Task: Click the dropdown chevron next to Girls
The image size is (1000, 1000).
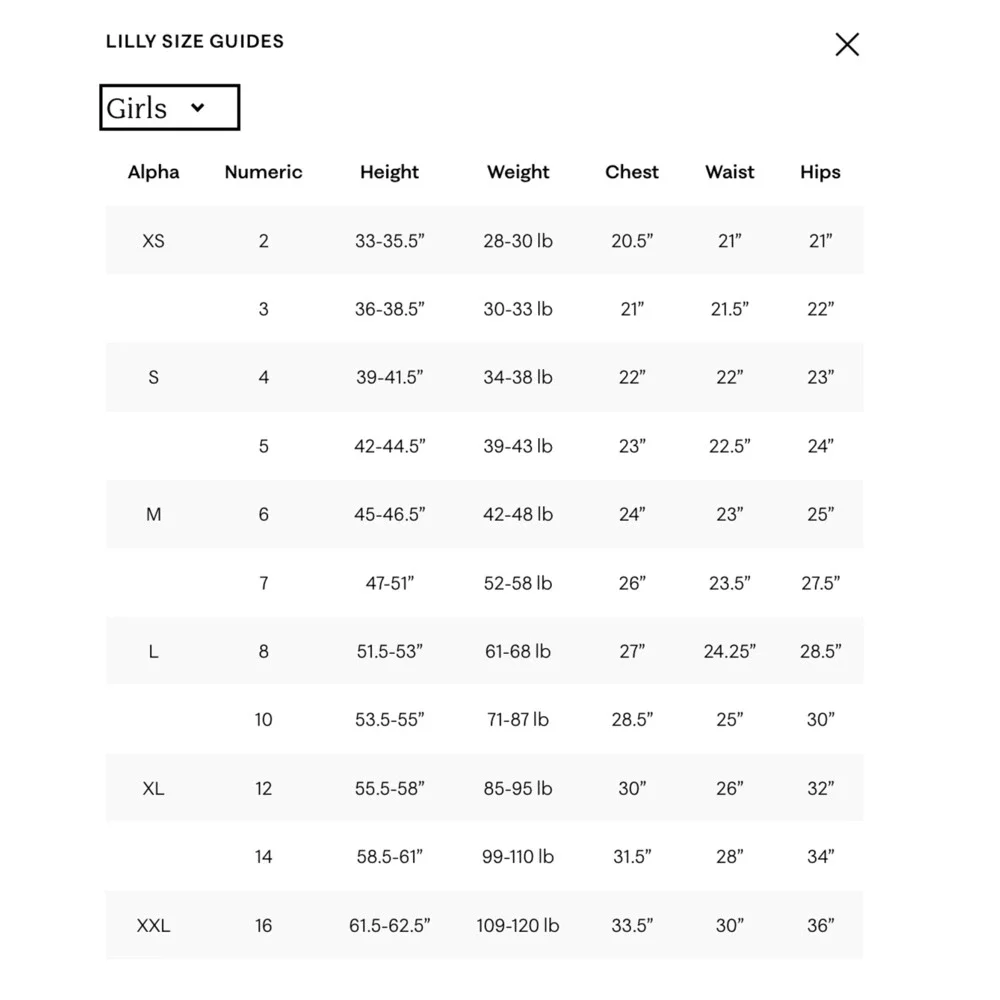Action: point(198,107)
